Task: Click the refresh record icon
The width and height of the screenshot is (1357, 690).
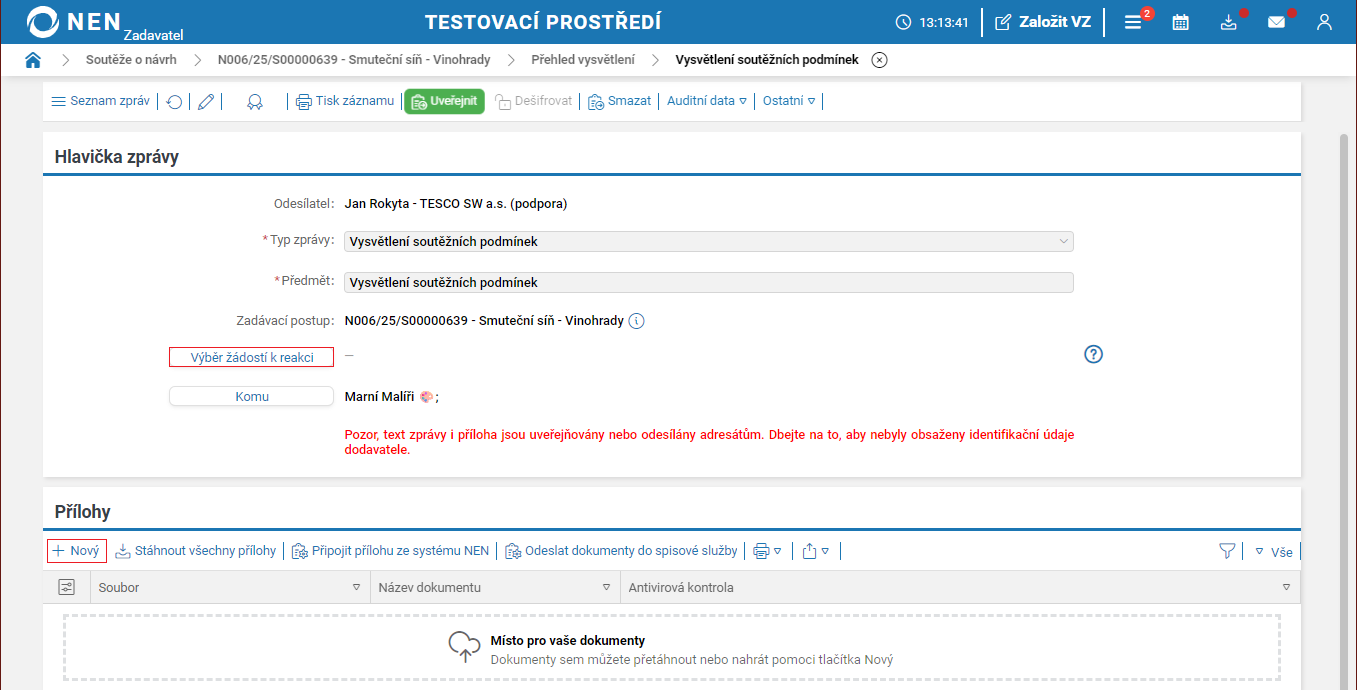Action: point(174,101)
